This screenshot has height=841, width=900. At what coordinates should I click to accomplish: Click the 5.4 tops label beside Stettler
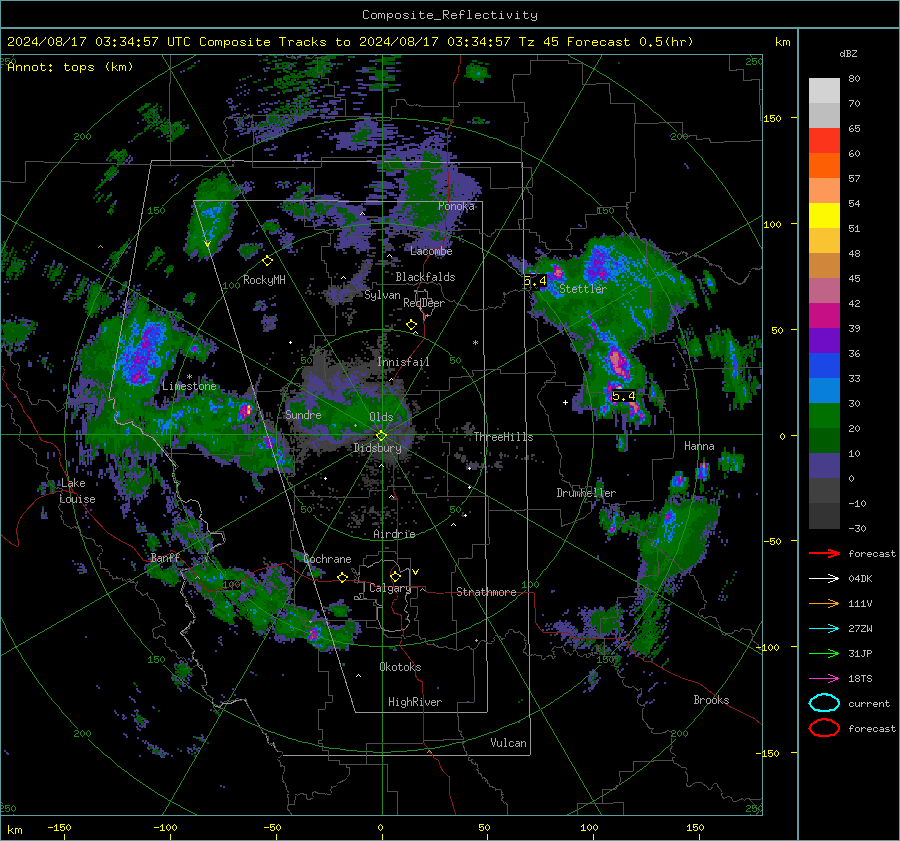535,281
